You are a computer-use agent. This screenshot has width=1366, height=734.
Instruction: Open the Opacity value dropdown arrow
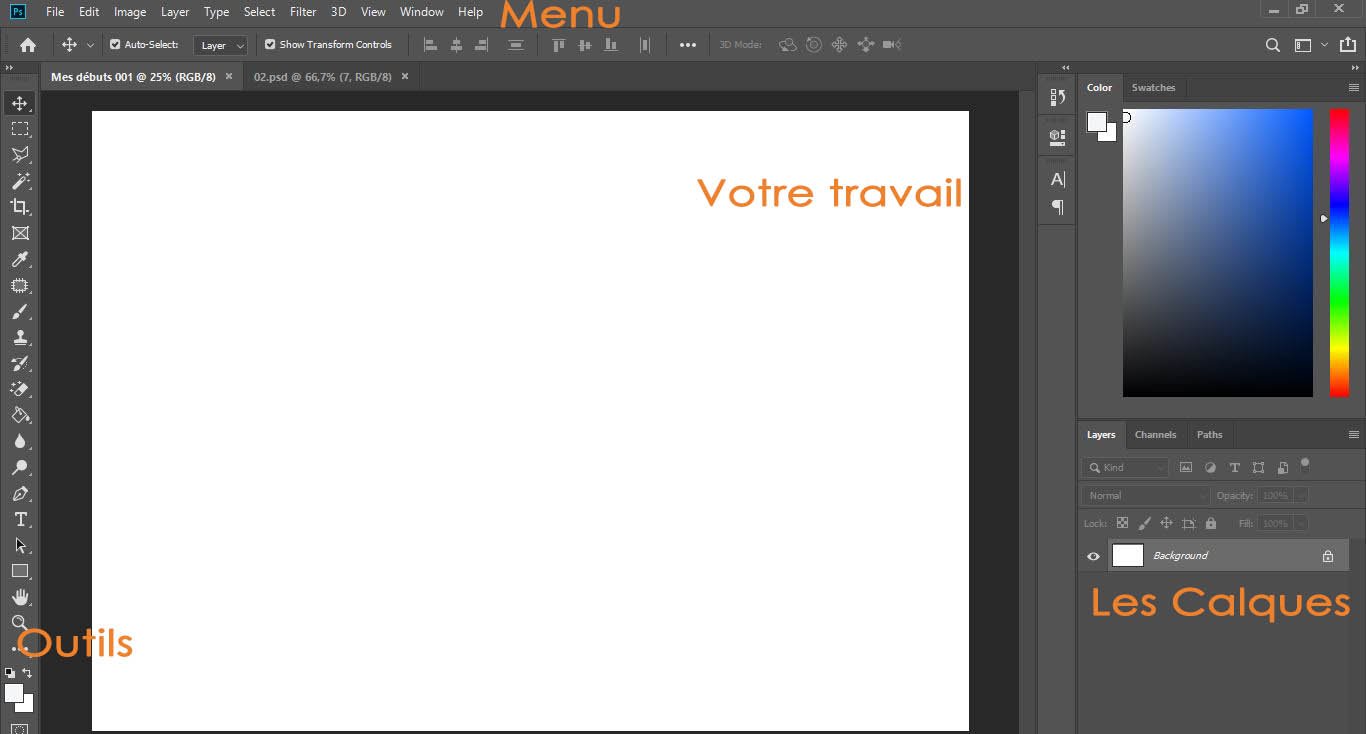[x=1300, y=495]
